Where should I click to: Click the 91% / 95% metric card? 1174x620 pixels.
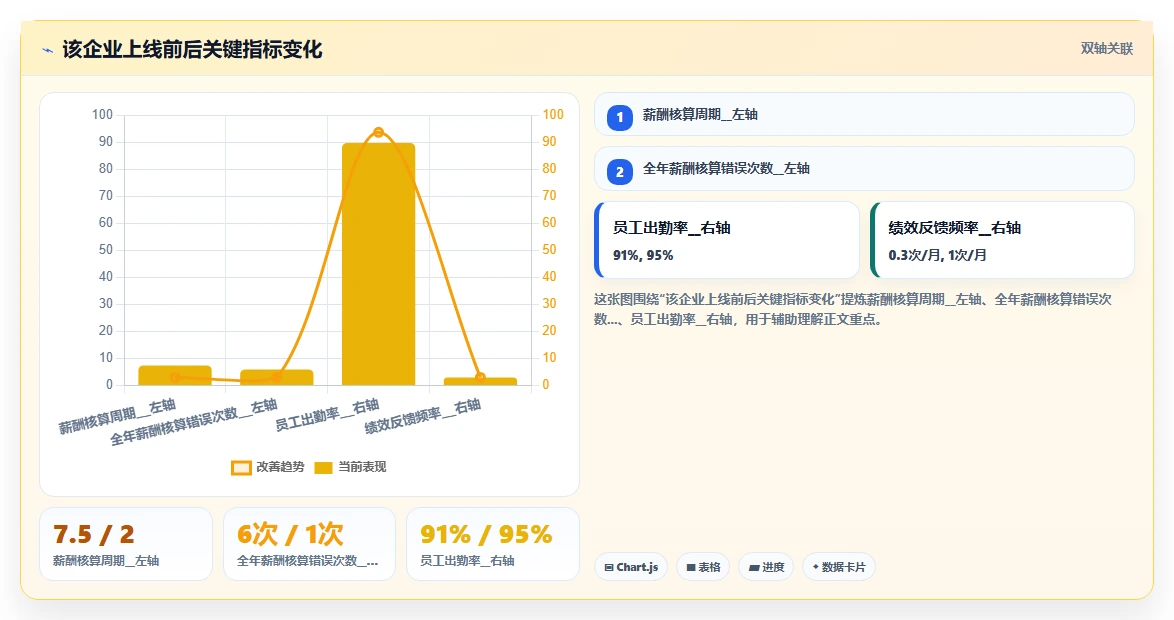(493, 544)
